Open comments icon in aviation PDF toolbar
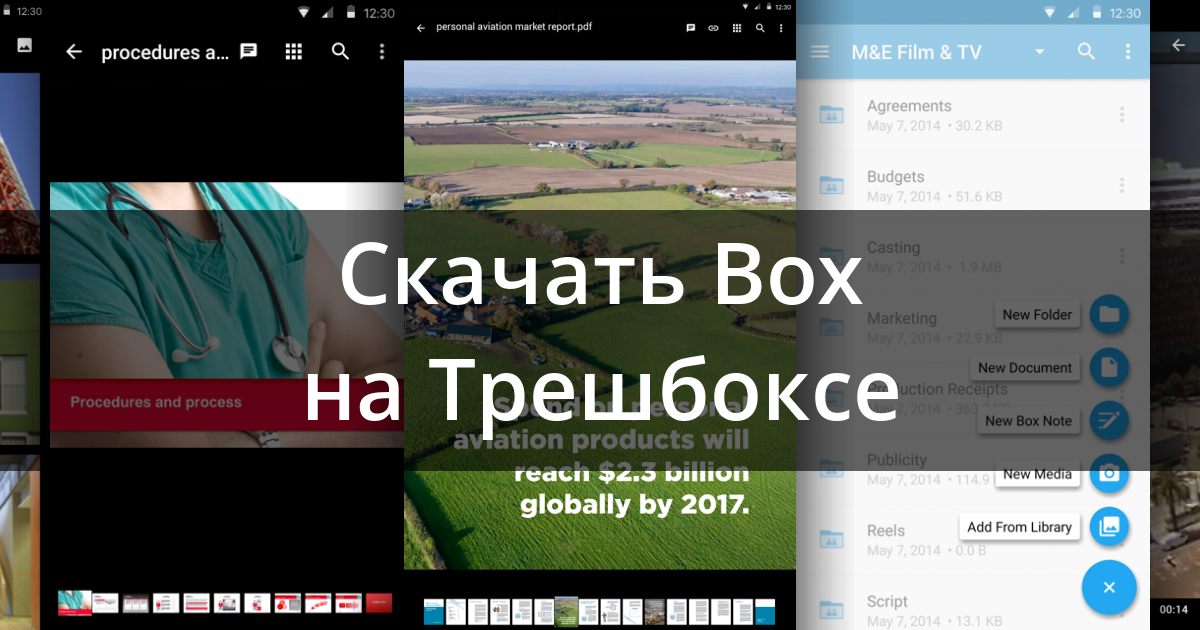The image size is (1200, 630). click(x=691, y=28)
